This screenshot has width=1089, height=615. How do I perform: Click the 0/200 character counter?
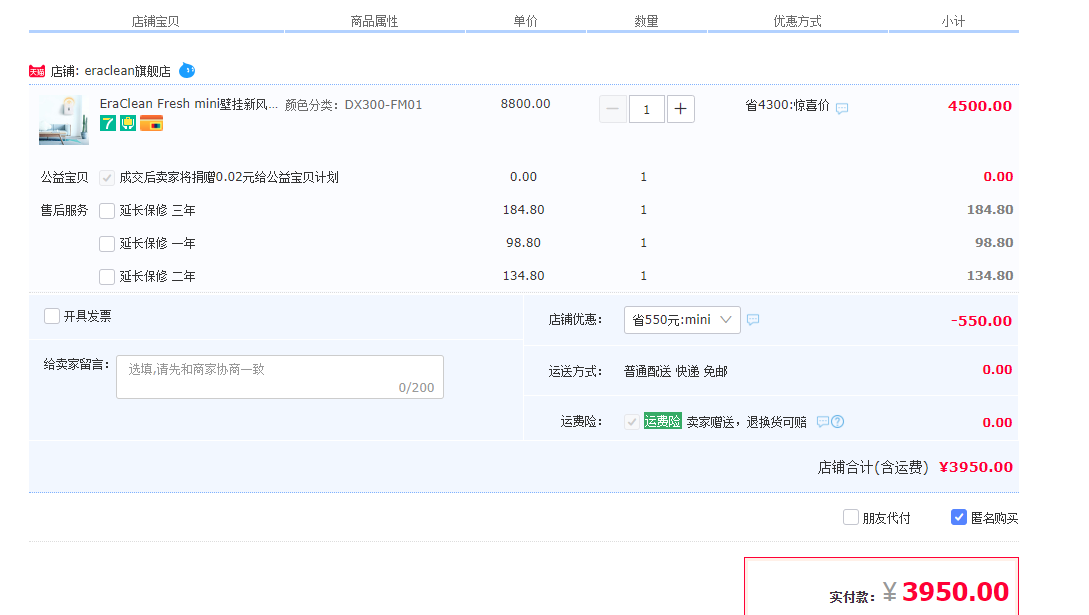click(x=417, y=387)
